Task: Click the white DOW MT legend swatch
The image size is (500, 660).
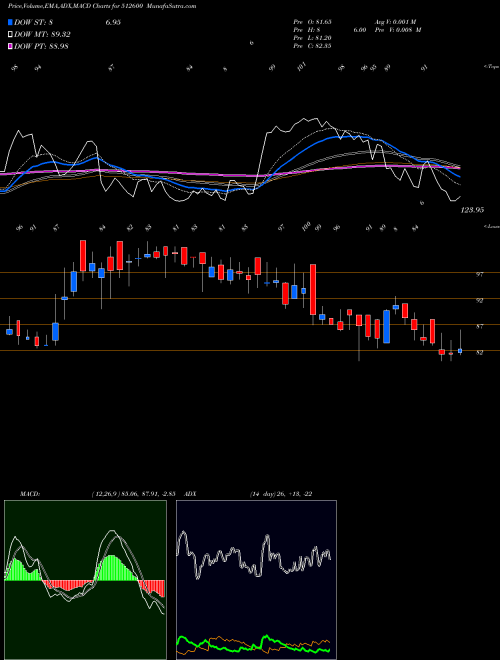Action: [10, 35]
